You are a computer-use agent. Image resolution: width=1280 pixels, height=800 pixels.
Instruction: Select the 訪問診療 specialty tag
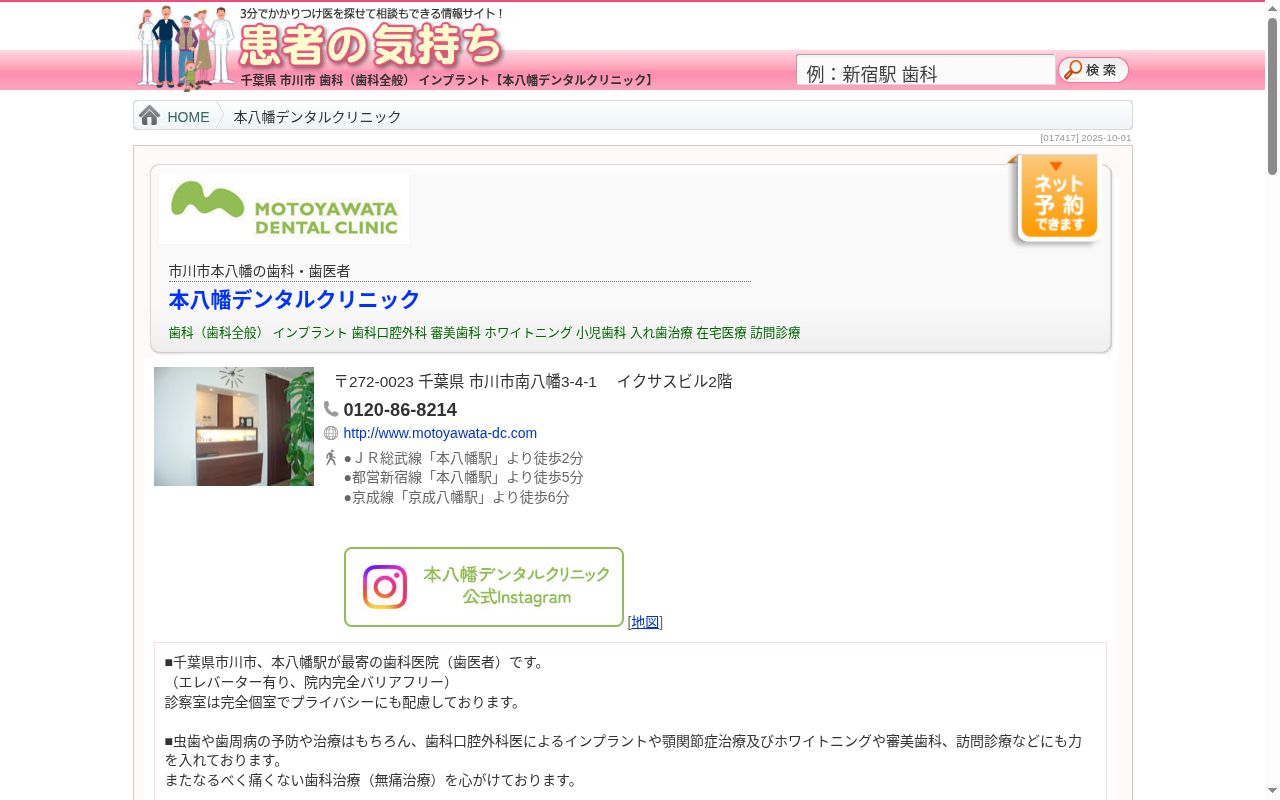coord(776,333)
